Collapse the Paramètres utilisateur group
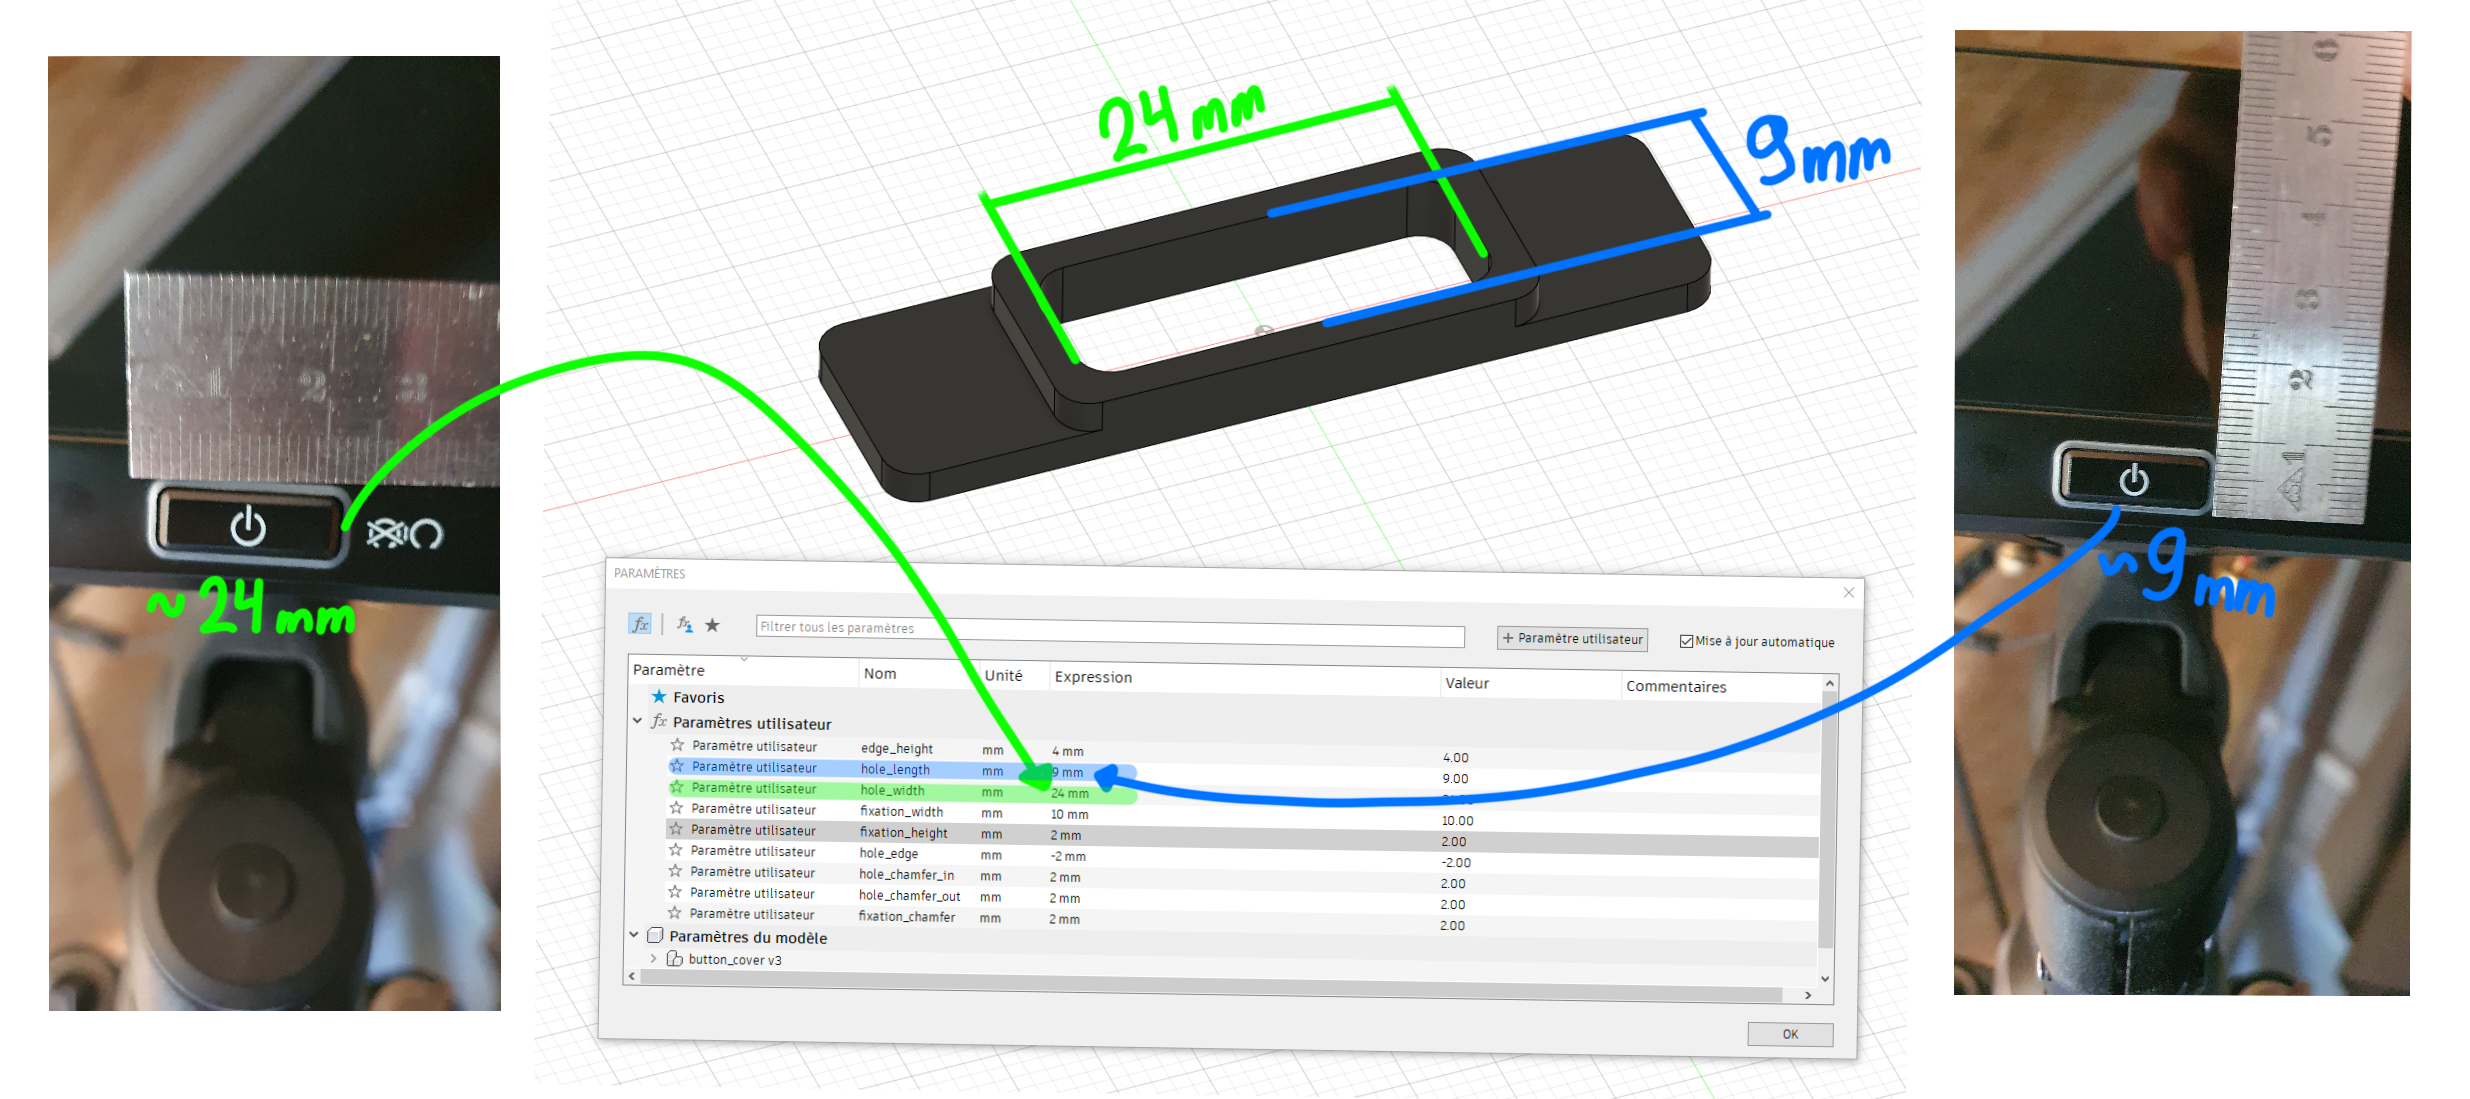Viewport: 2470px width, 1099px height. pyautogui.click(x=637, y=721)
